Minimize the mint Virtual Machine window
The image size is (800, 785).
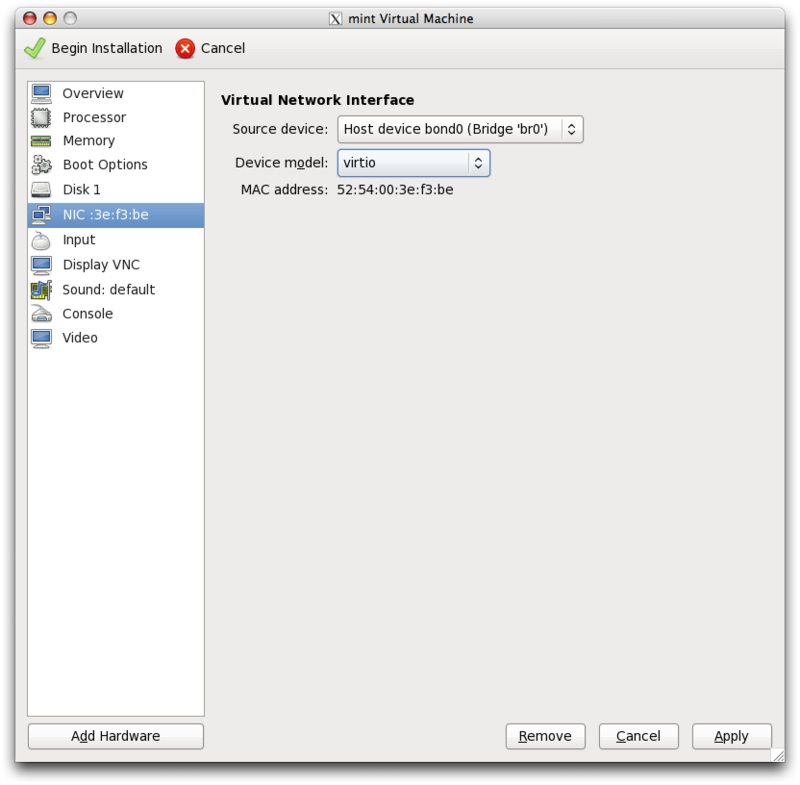click(49, 18)
